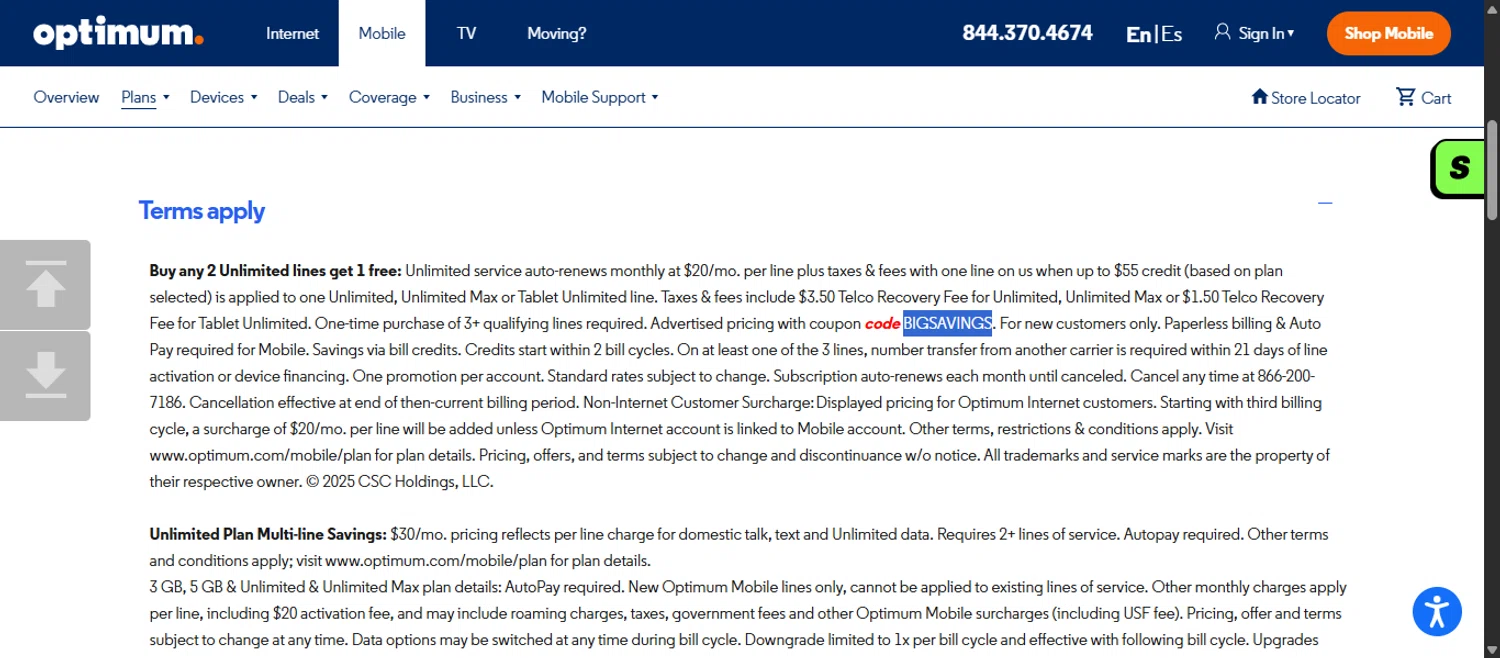Switch language to Es
1500x658 pixels.
tap(1171, 34)
